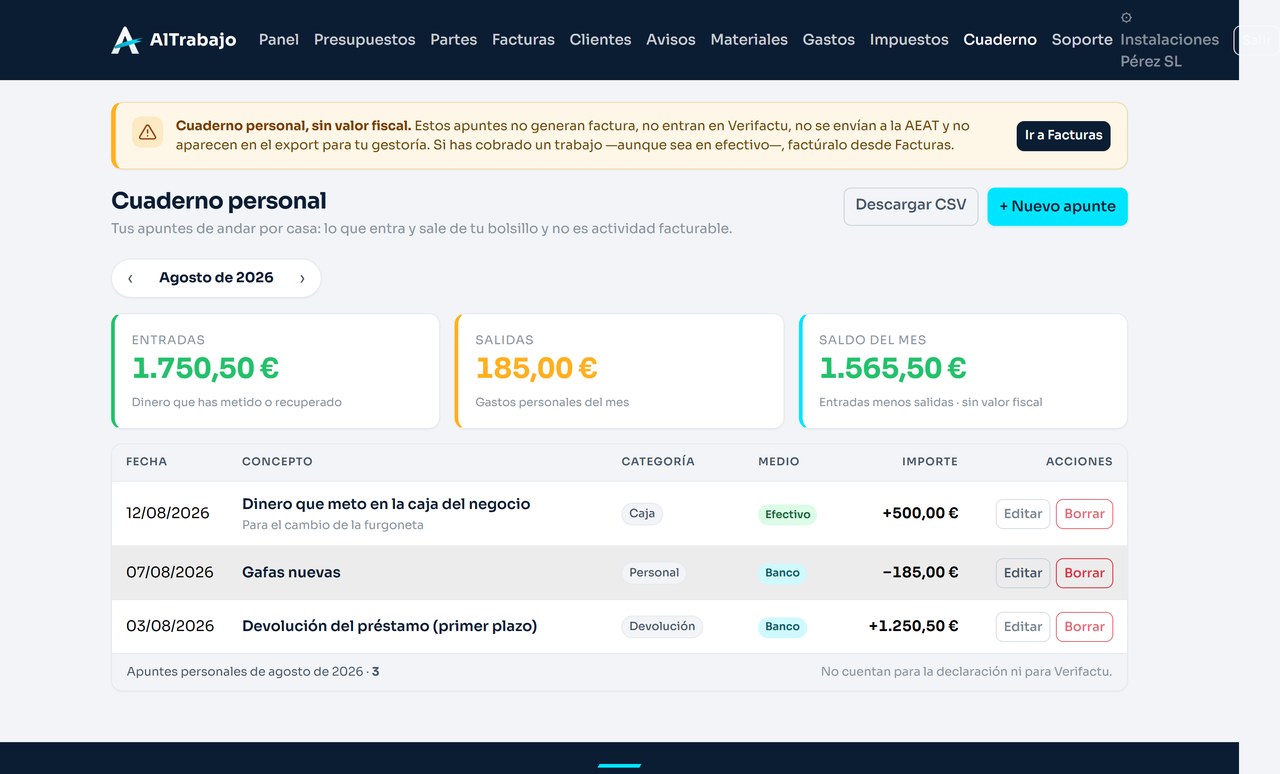
Task: Edit the Gafas nuevas entry
Action: tap(1023, 573)
